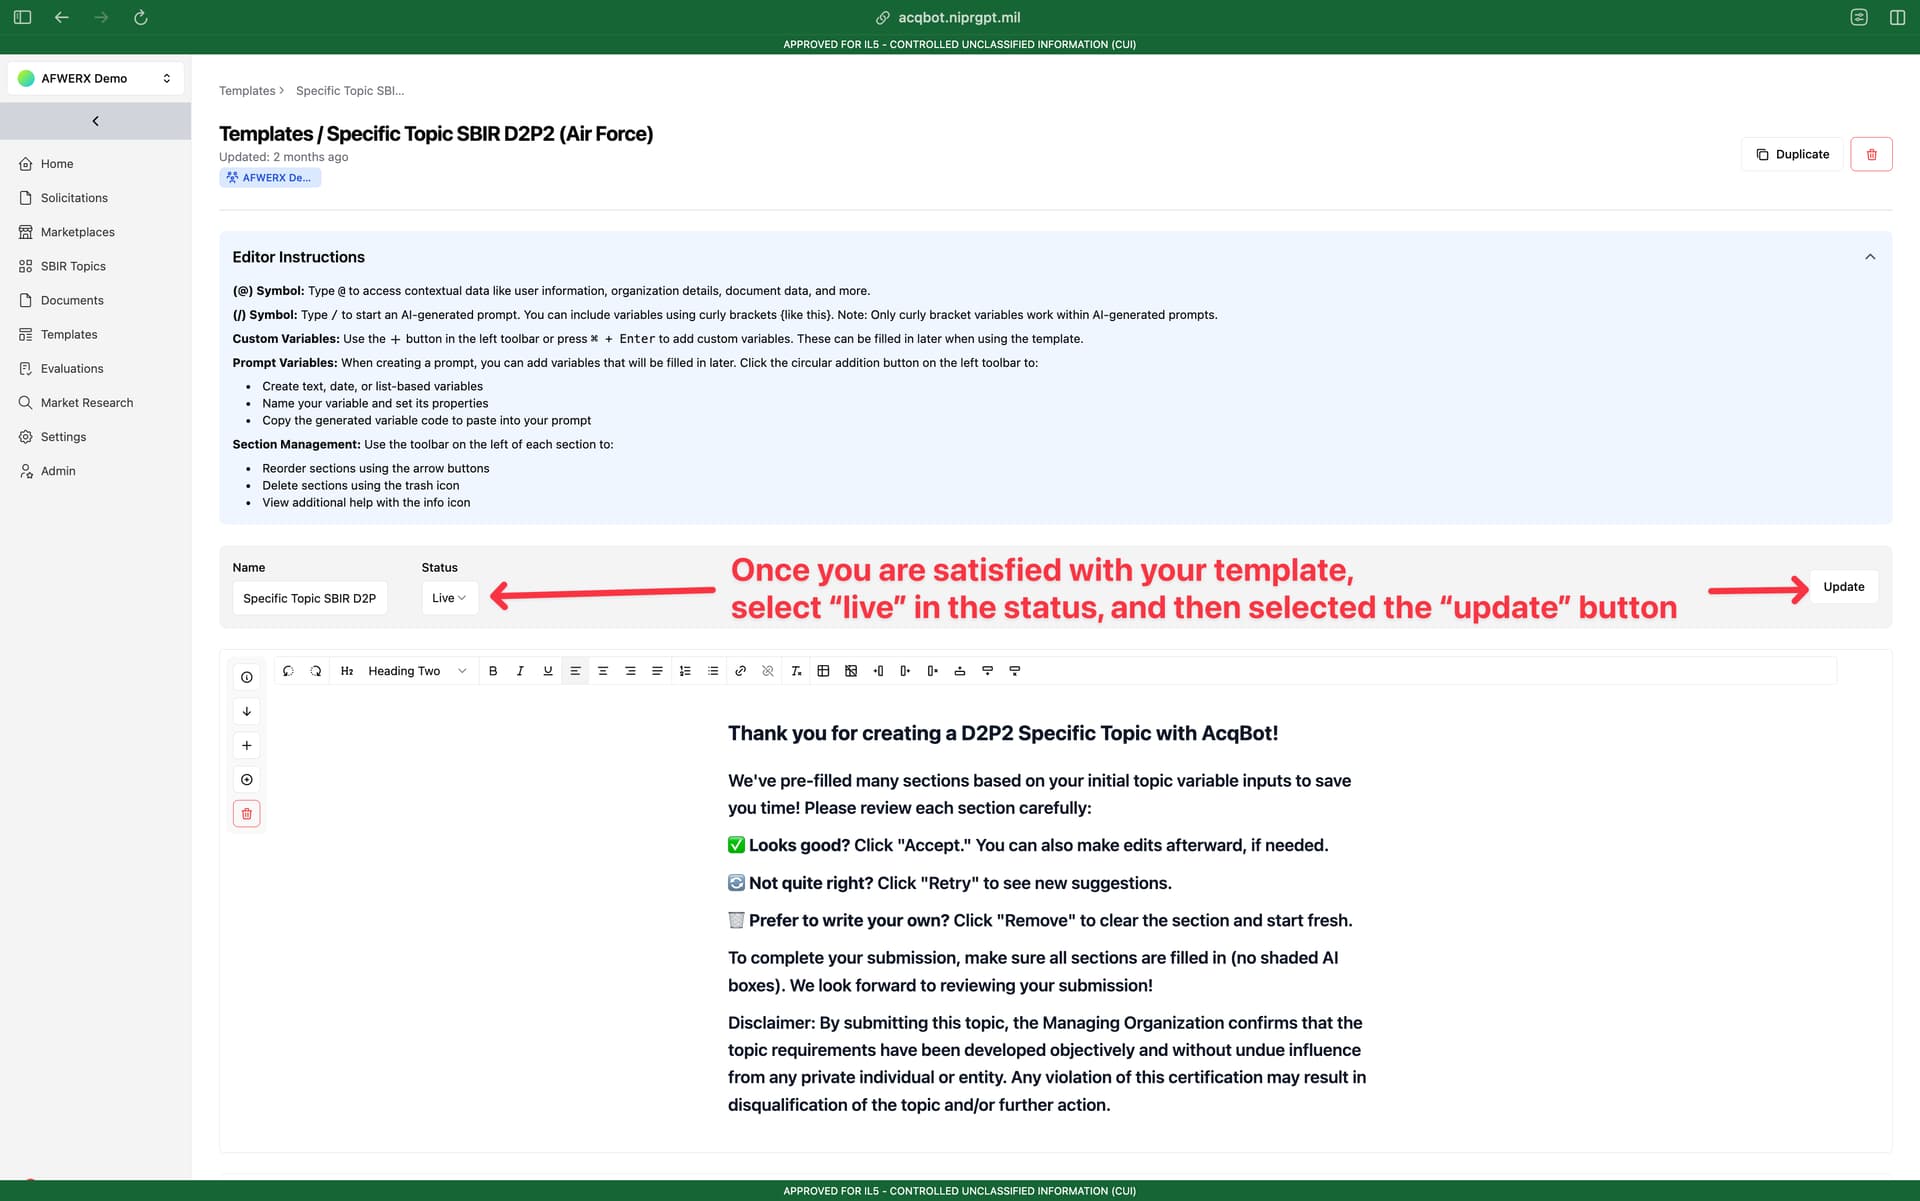Remove the link with unlink icon
The height and width of the screenshot is (1201, 1920).
point(768,671)
